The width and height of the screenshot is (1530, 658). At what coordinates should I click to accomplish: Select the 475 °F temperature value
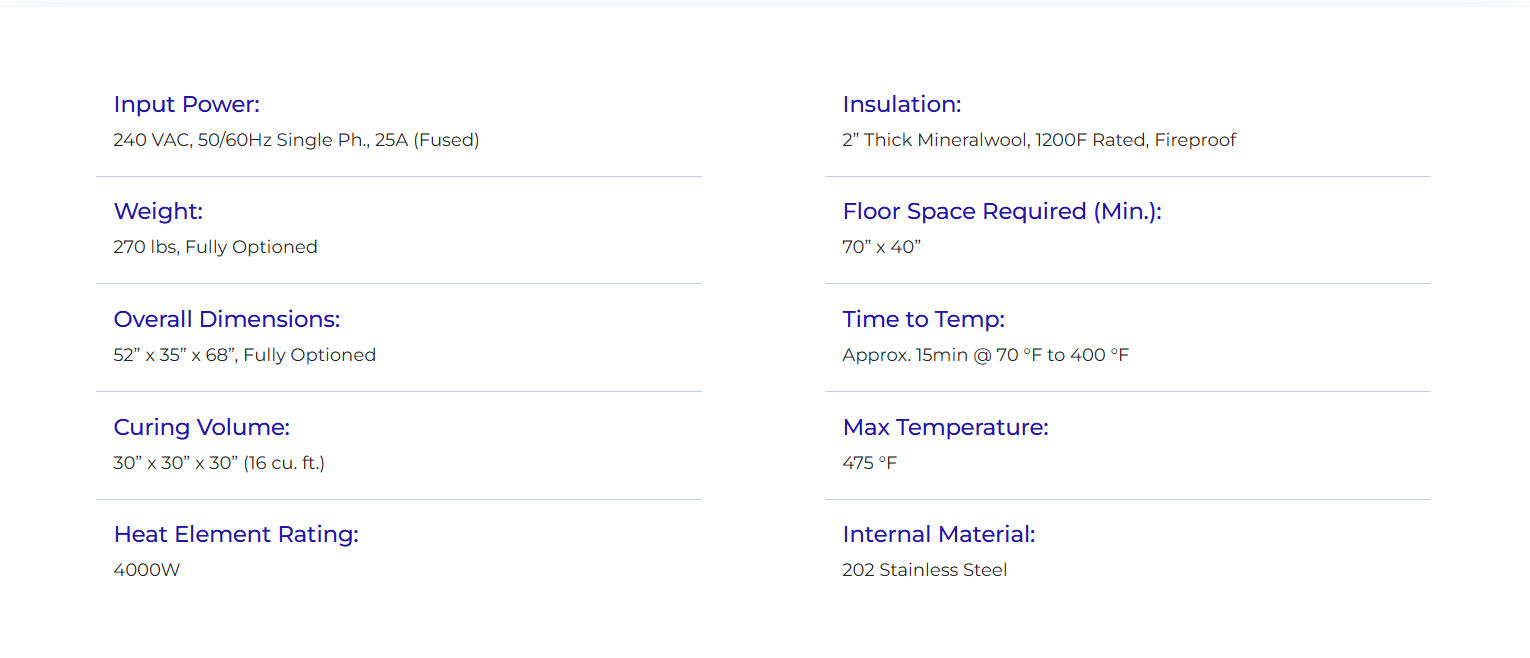(x=870, y=463)
